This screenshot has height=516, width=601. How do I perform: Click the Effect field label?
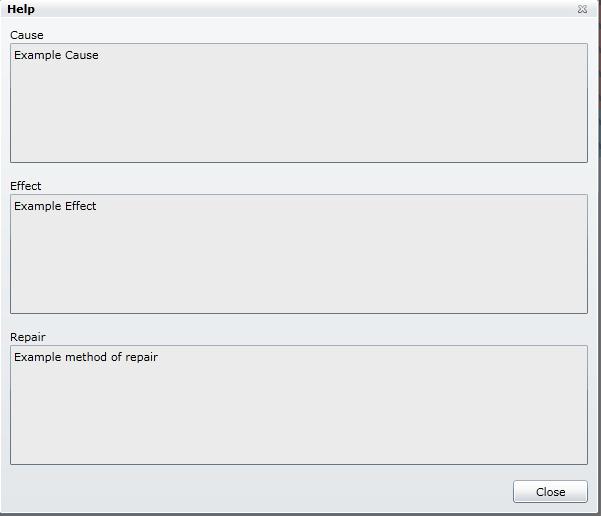pos(26,186)
